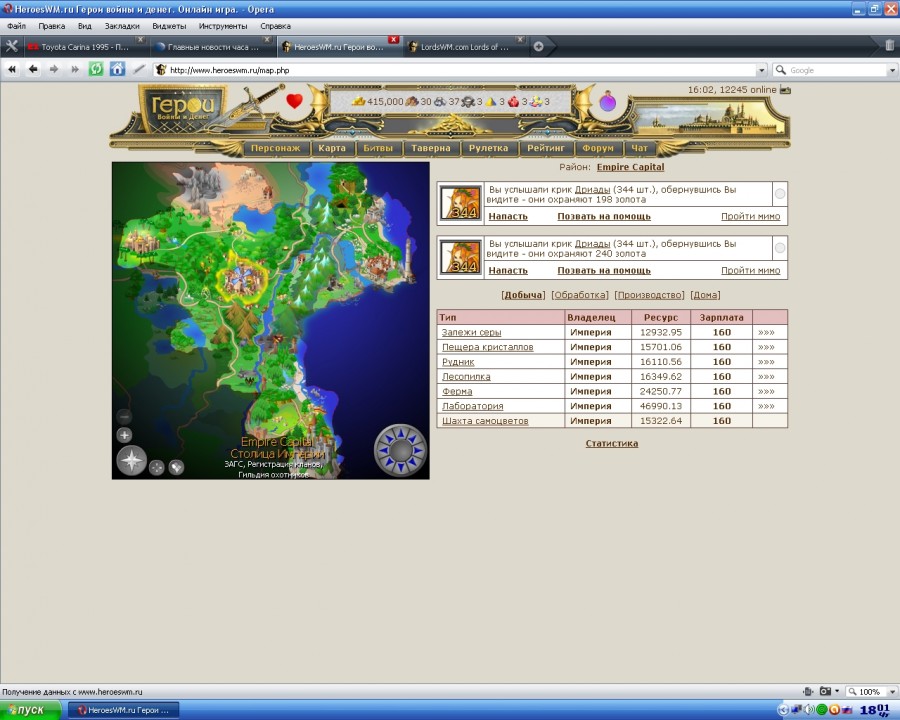Screen dimensions: 900x720
Task: Open the Рулетка game menu
Action: click(x=488, y=148)
